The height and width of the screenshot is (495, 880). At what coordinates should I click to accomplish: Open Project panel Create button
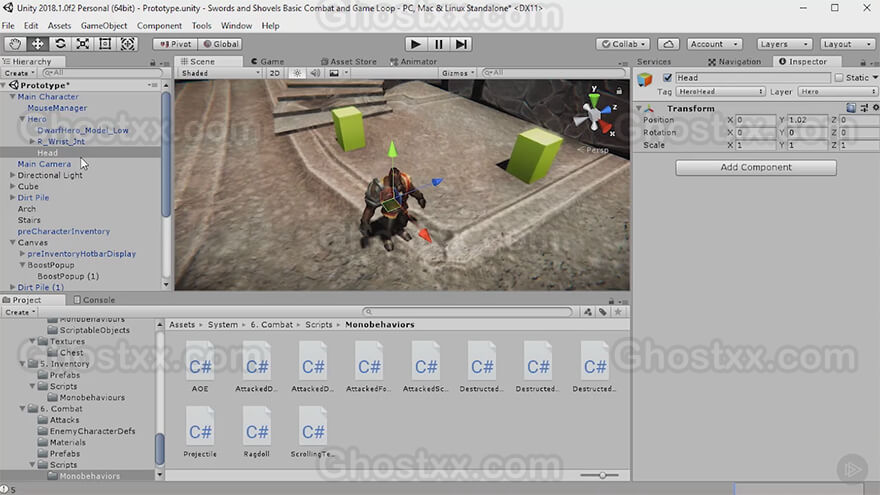(x=20, y=312)
